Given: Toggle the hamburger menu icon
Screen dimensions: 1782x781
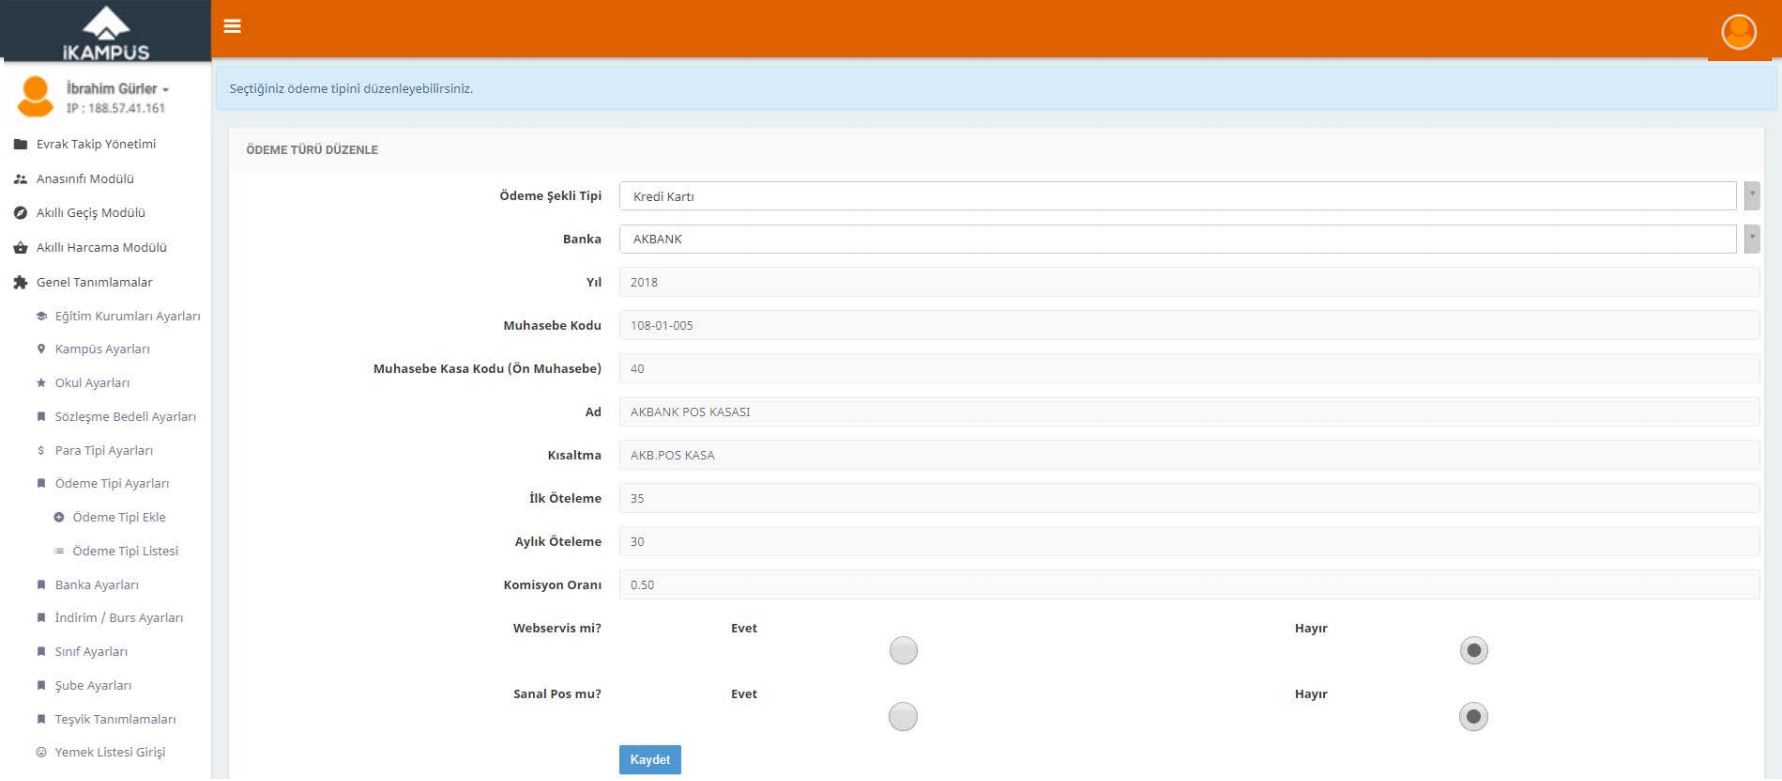Looking at the screenshot, I should click(232, 26).
